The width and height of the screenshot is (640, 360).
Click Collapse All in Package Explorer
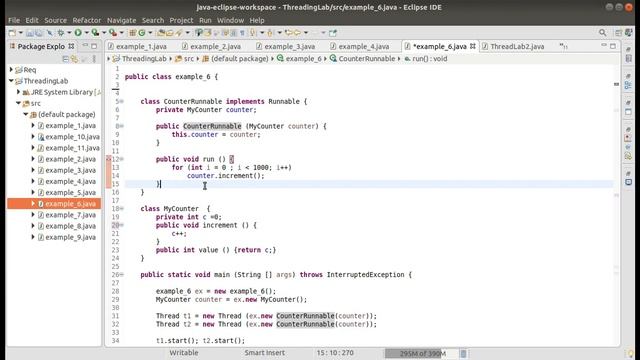tap(65, 59)
